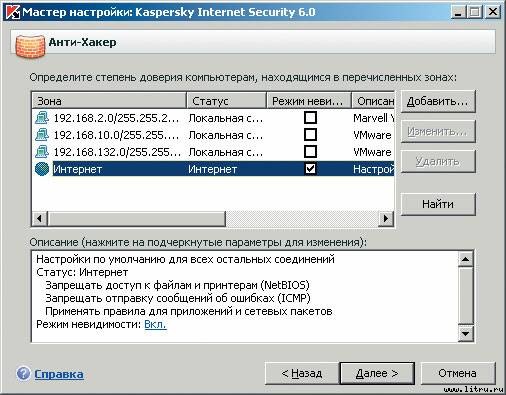506x395 pixels.
Task: Click the Режим неви... column header
Action: pyautogui.click(x=309, y=101)
